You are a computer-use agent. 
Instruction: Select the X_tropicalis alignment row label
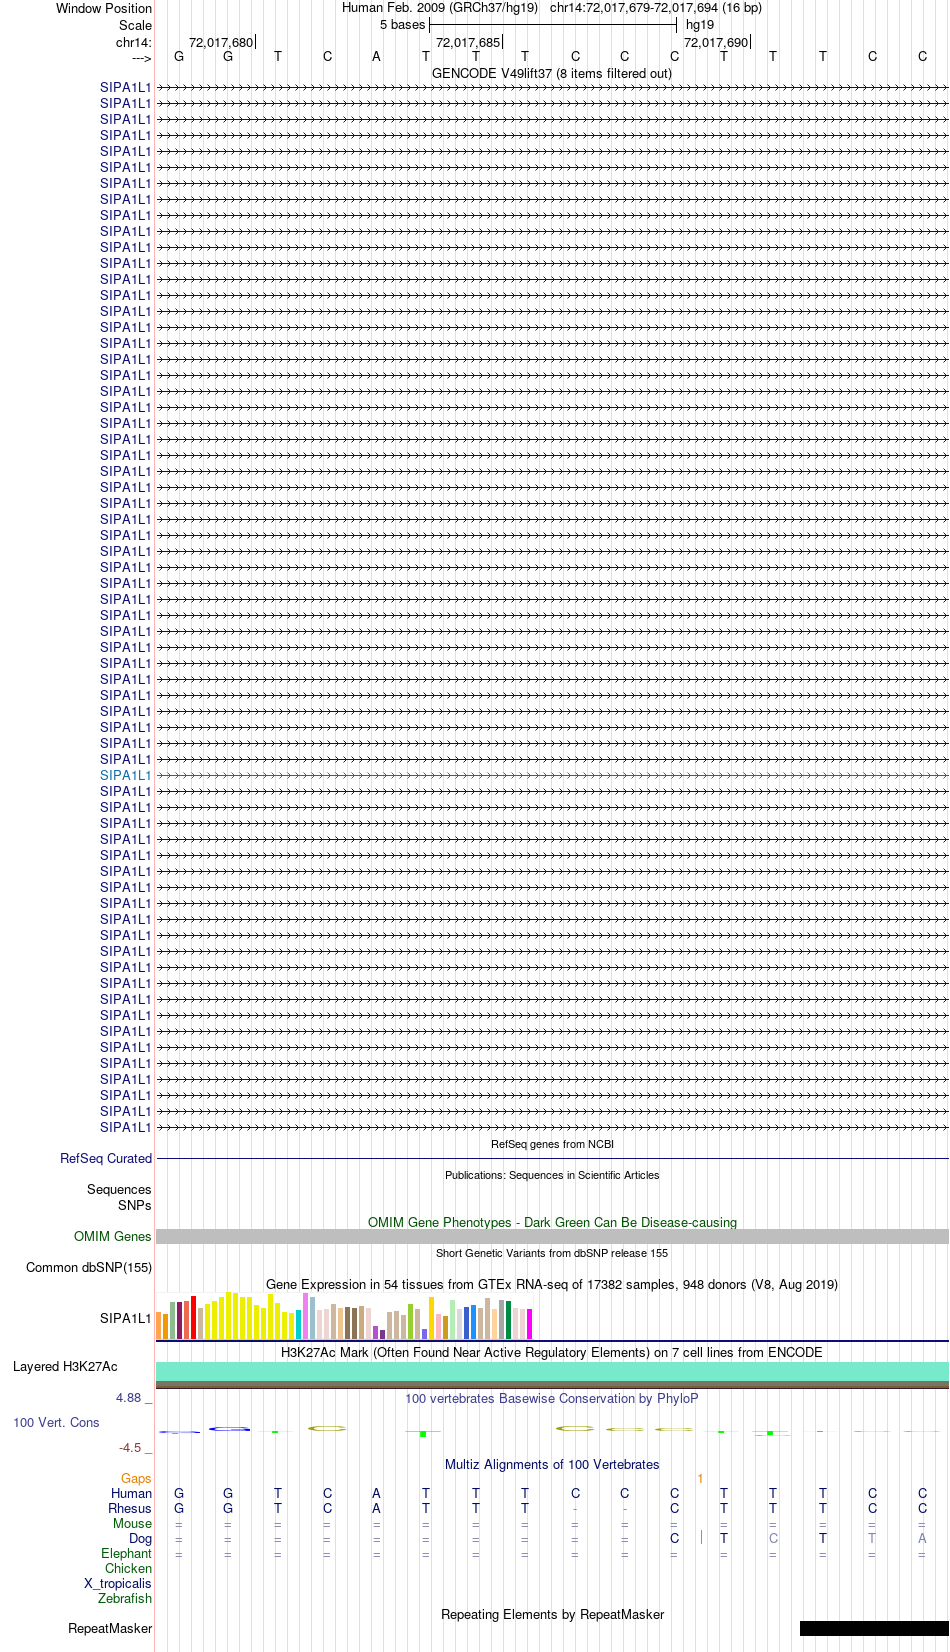tap(118, 1583)
